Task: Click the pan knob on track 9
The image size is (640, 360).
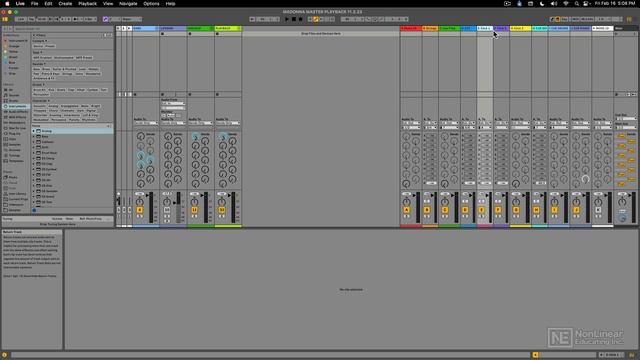Action: (140, 202)
